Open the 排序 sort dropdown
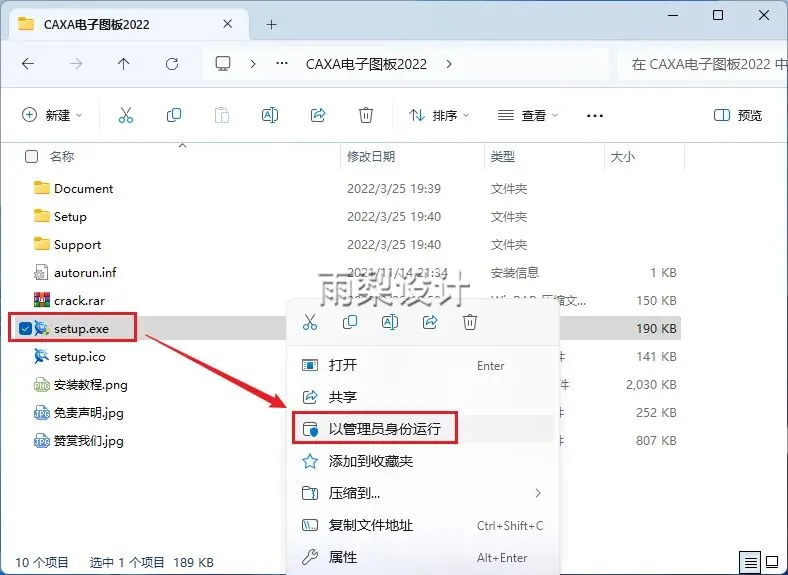Image resolution: width=788 pixels, height=575 pixels. click(439, 115)
